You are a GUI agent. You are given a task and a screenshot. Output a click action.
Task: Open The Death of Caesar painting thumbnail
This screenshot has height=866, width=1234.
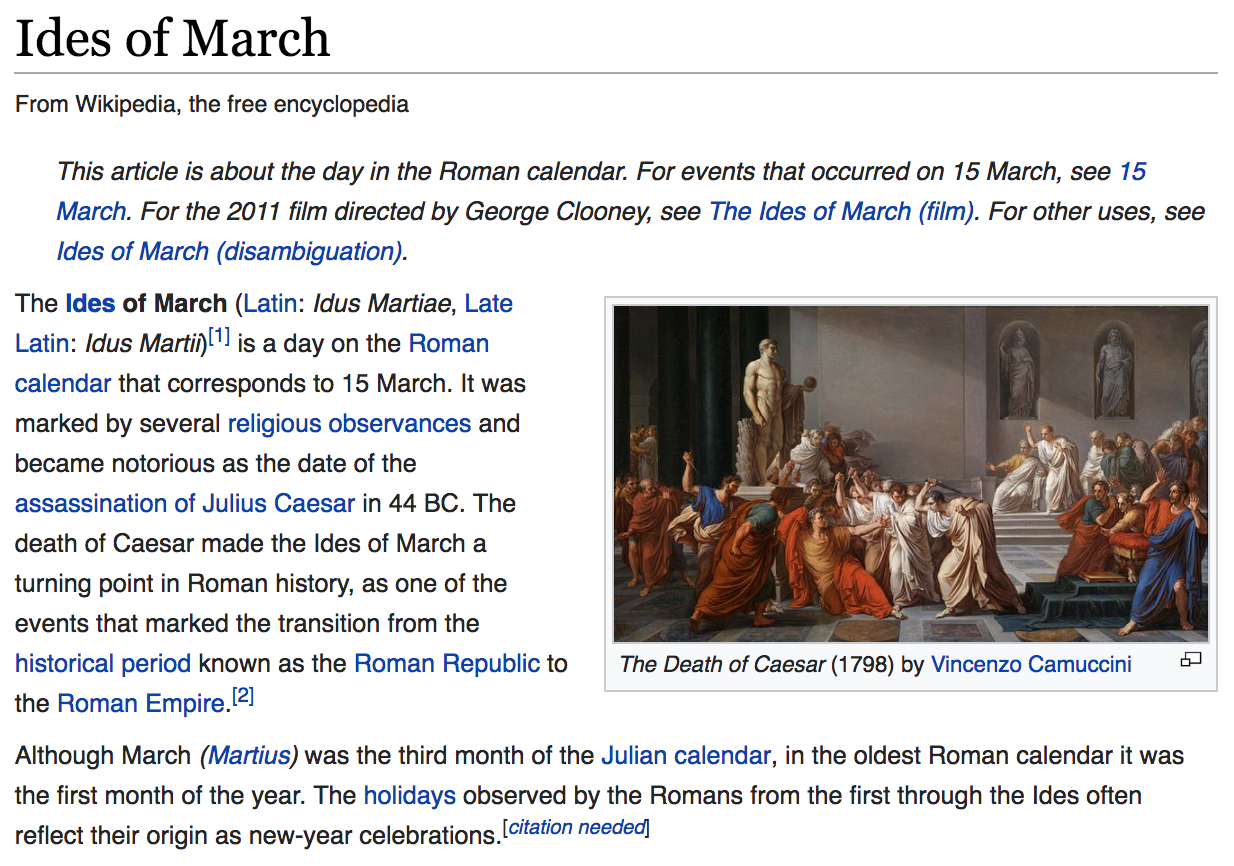[x=910, y=473]
